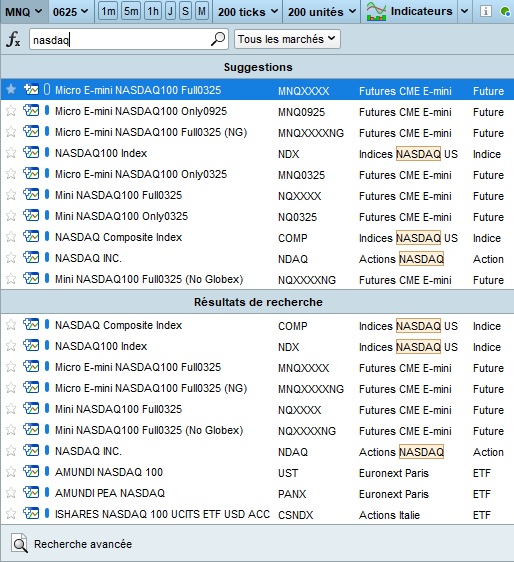Open new chart icon for NASDAQ100 Index result
Screen dimensions: 514x562
pyautogui.click(x=31, y=345)
